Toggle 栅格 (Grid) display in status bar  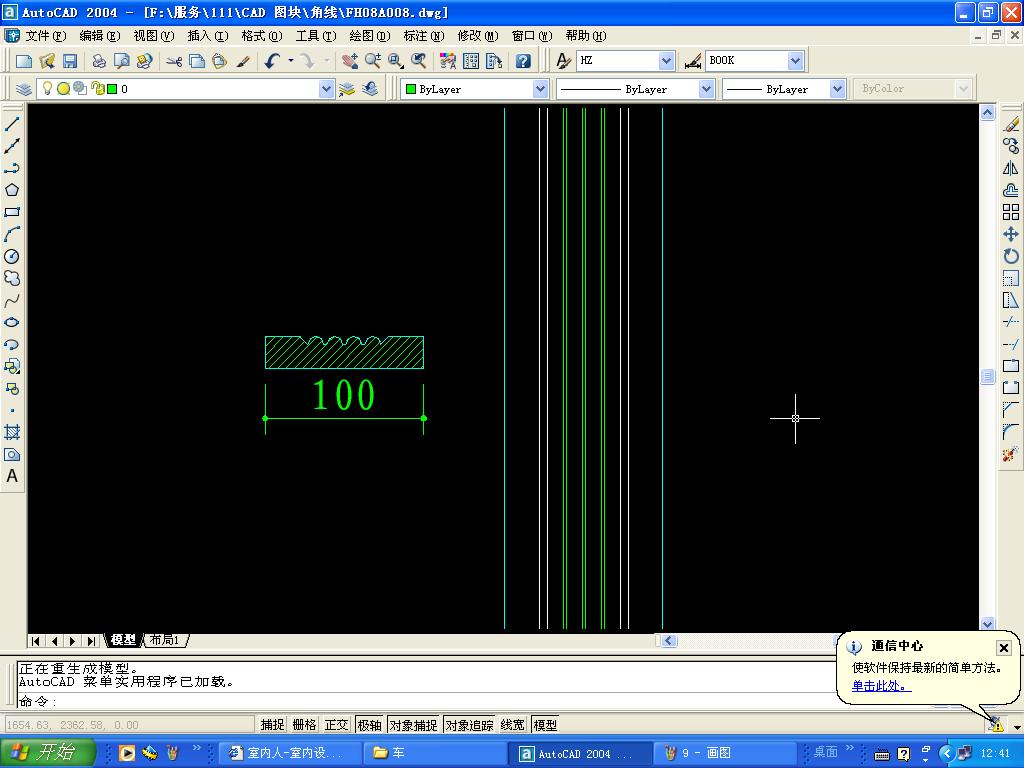(304, 725)
